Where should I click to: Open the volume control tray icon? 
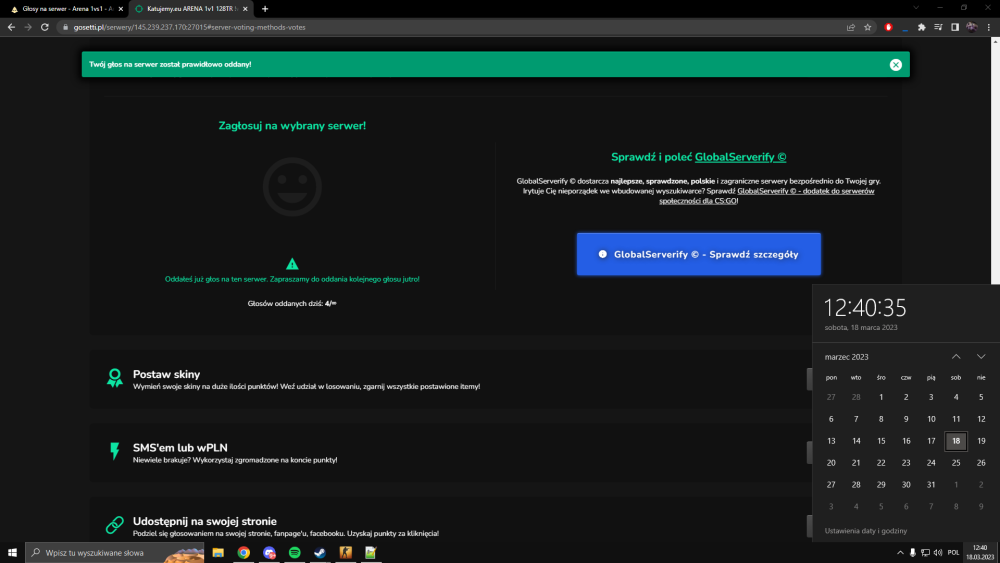click(938, 553)
